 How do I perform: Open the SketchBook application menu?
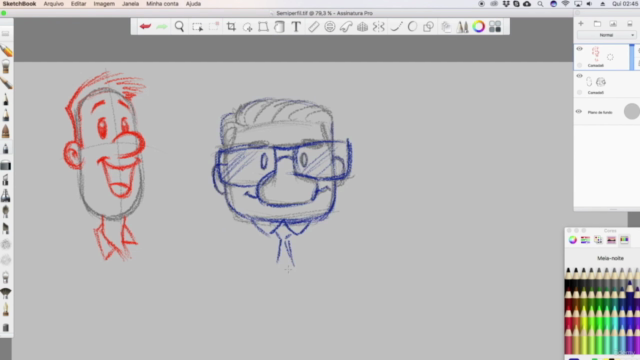click(x=19, y=4)
